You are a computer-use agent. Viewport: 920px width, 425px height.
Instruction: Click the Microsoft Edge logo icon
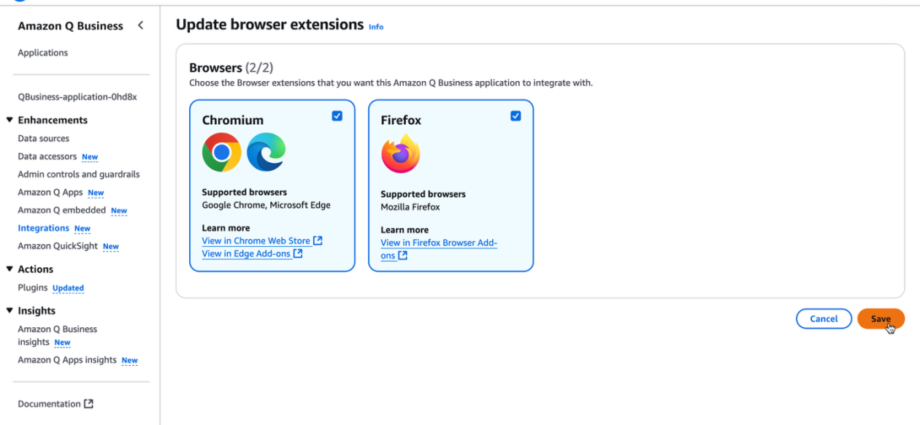(x=266, y=152)
